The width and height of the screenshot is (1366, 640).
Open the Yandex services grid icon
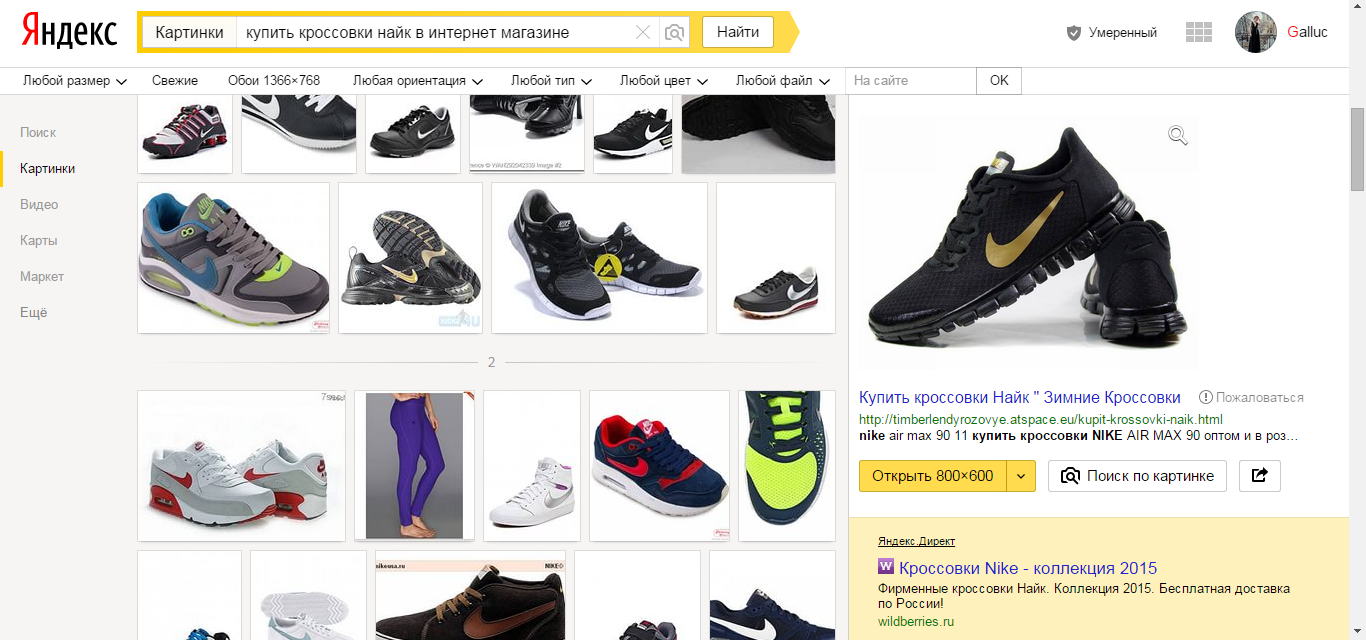pos(1198,32)
